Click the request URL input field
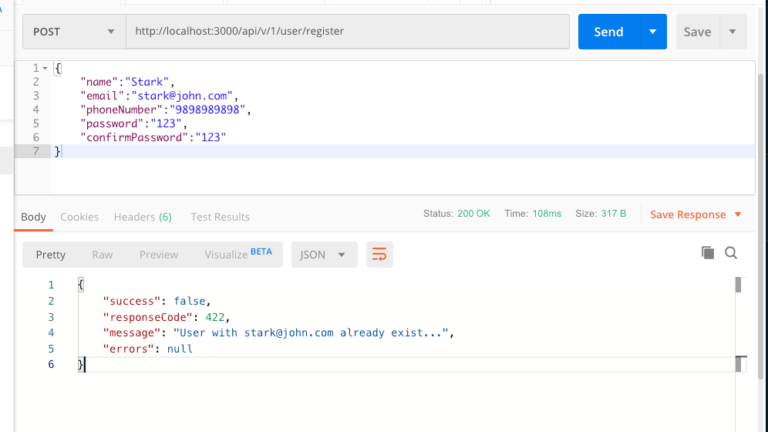768x432 pixels. [x=348, y=31]
